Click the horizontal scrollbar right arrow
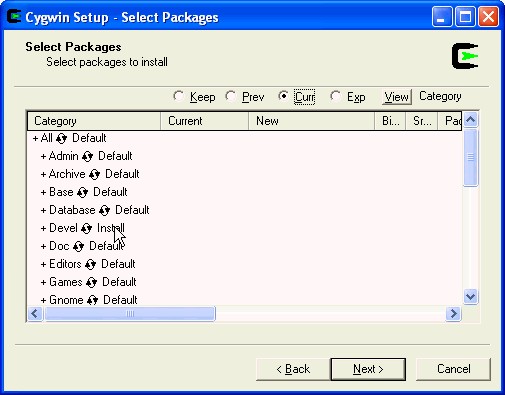Viewport: 505px width, 395px height. point(454,313)
